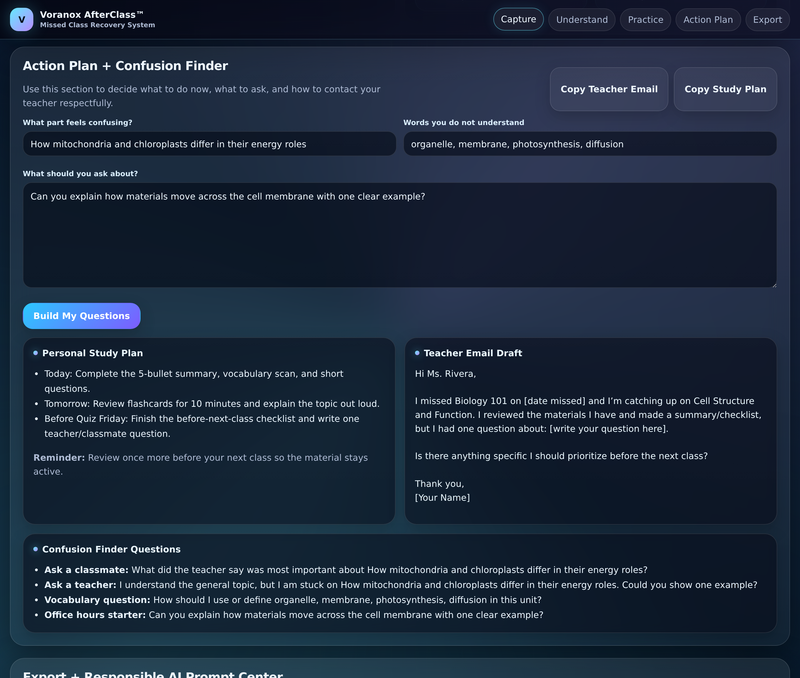Focus the 'Words you do not understand' field
The image size is (800, 678).
[590, 144]
